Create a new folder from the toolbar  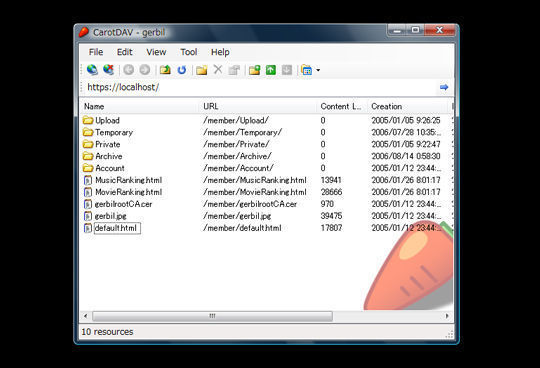[202, 70]
